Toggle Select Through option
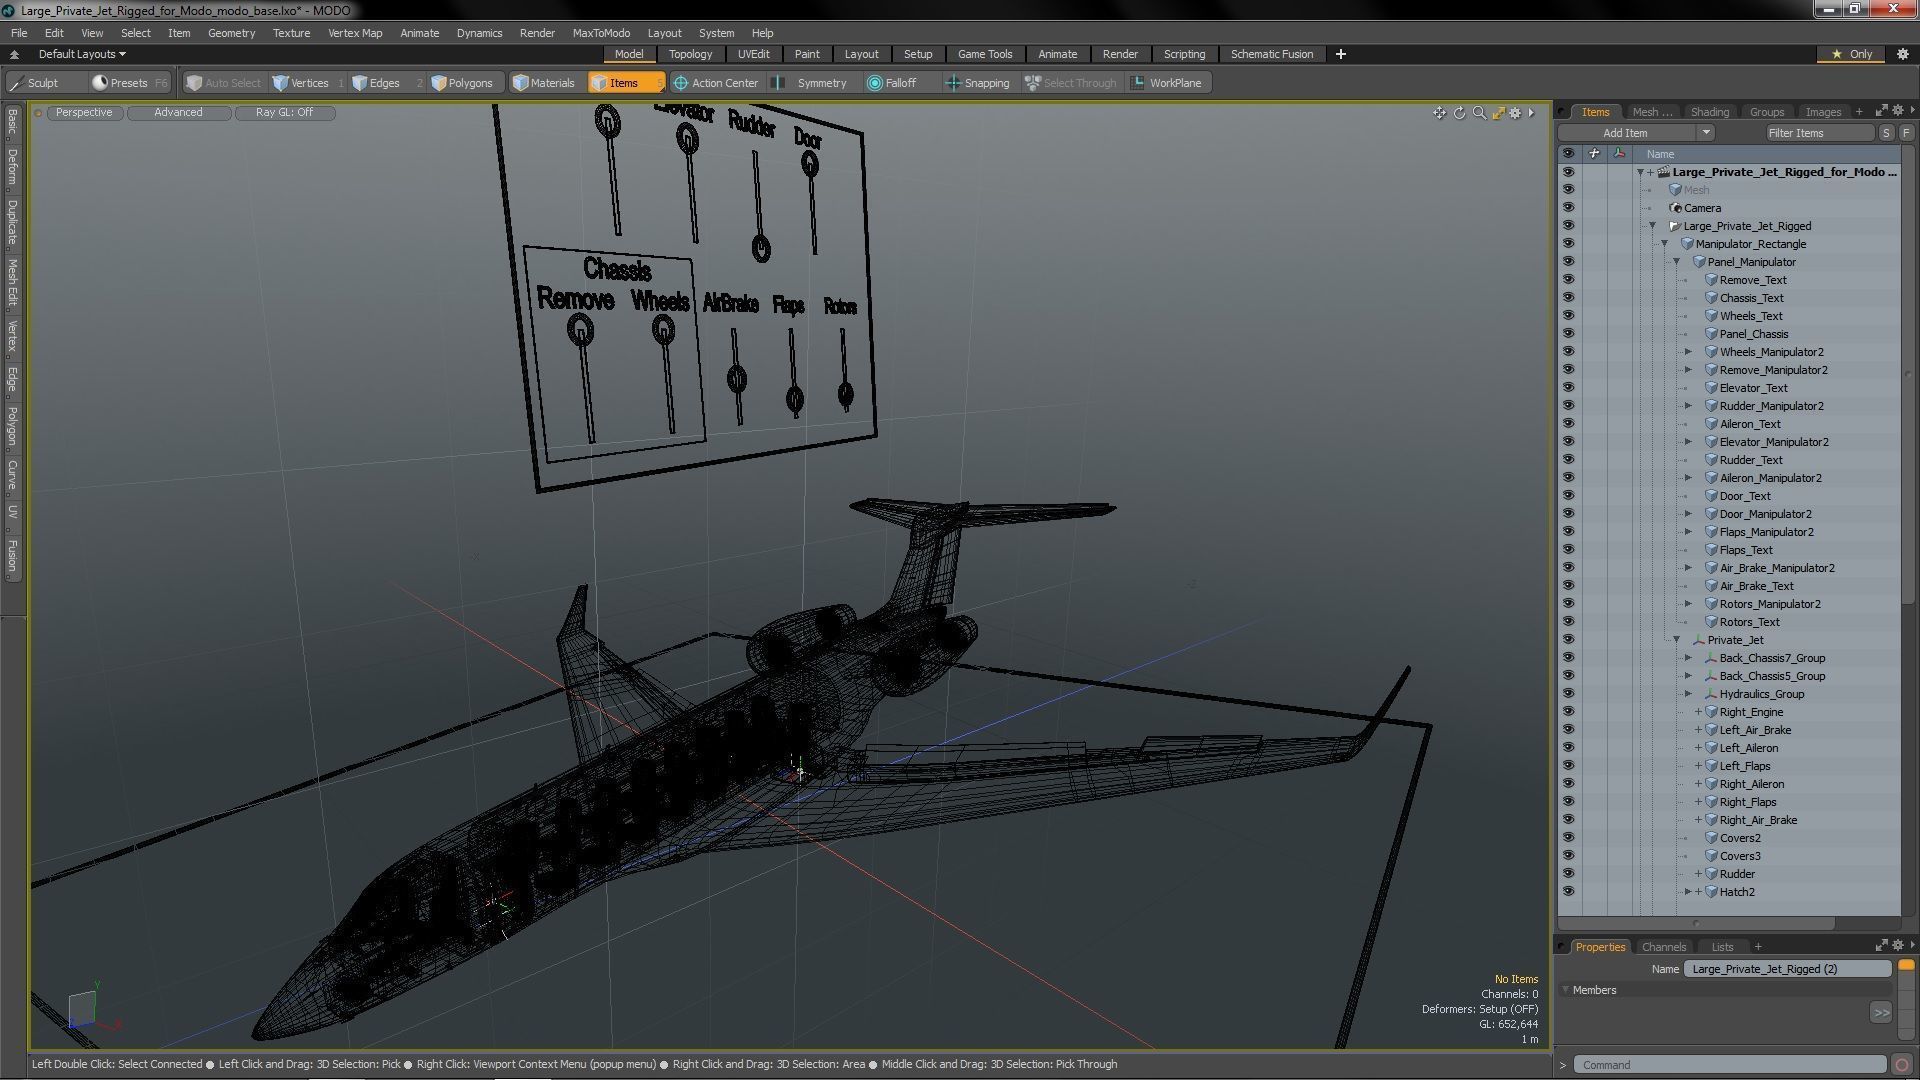The height and width of the screenshot is (1080, 1920). tap(1070, 83)
